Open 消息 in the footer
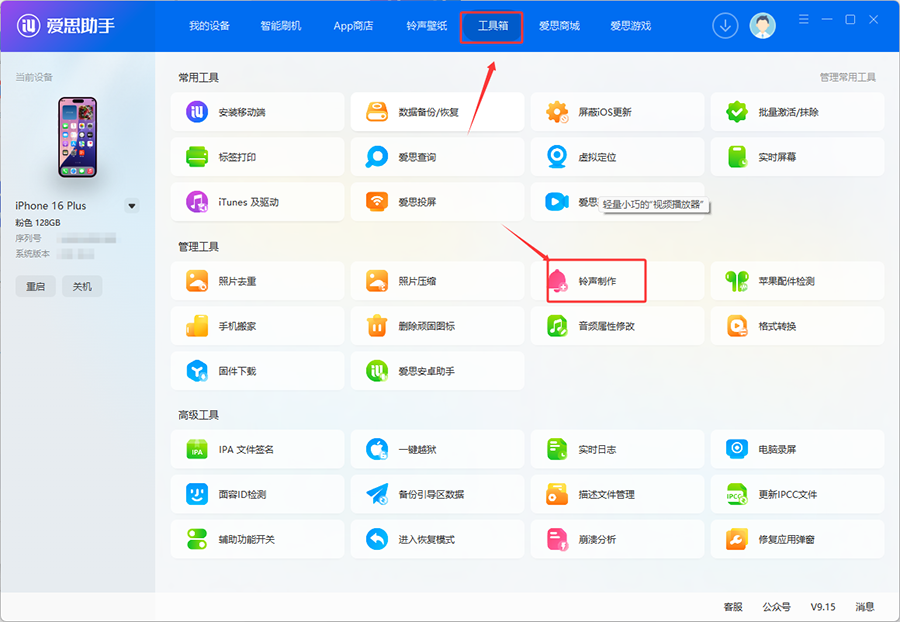Image resolution: width=900 pixels, height=622 pixels. tap(865, 607)
